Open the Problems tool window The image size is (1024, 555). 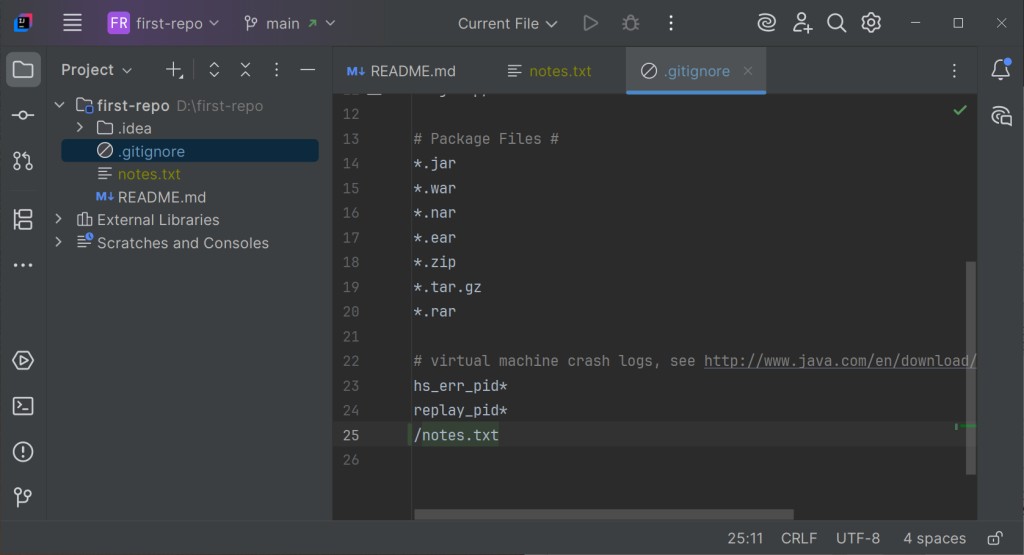tap(23, 452)
